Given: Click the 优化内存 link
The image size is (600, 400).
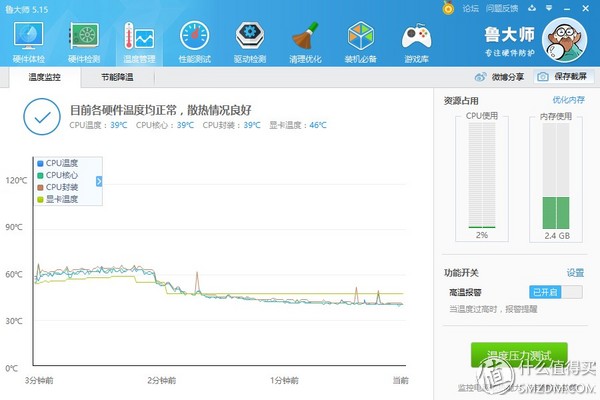Looking at the screenshot, I should (568, 100).
